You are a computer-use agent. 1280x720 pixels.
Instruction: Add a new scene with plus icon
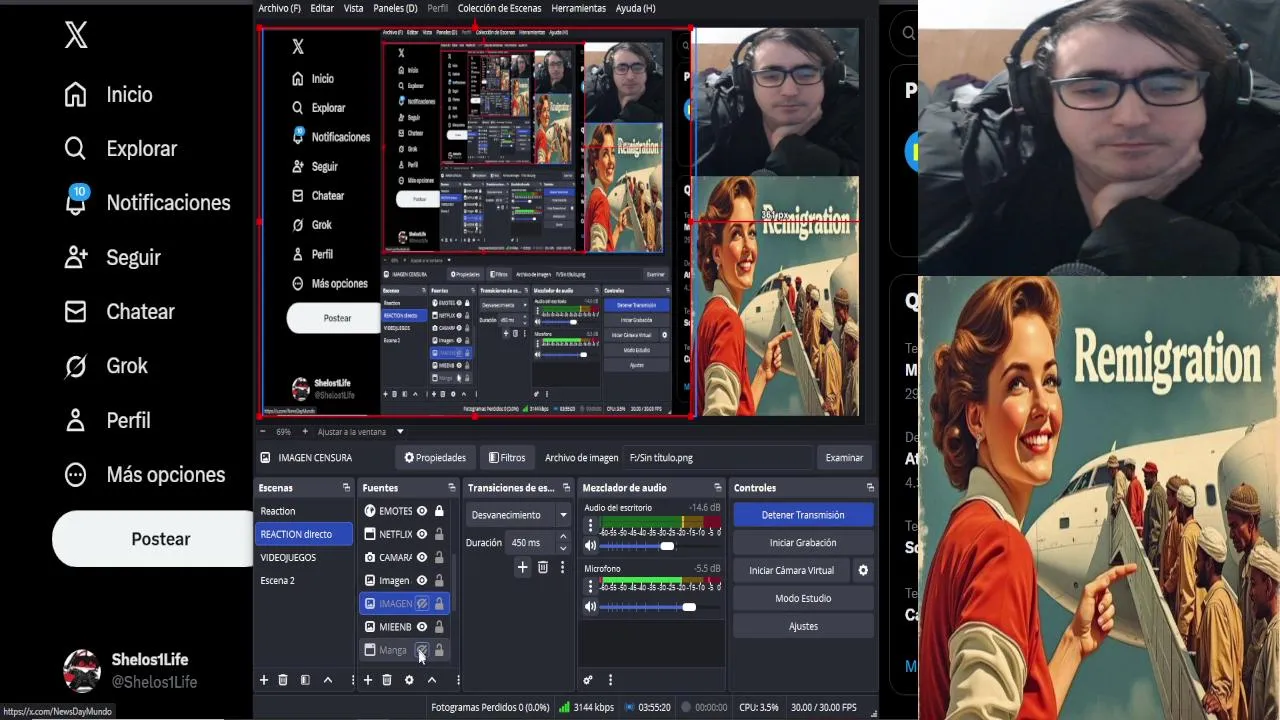click(x=264, y=680)
